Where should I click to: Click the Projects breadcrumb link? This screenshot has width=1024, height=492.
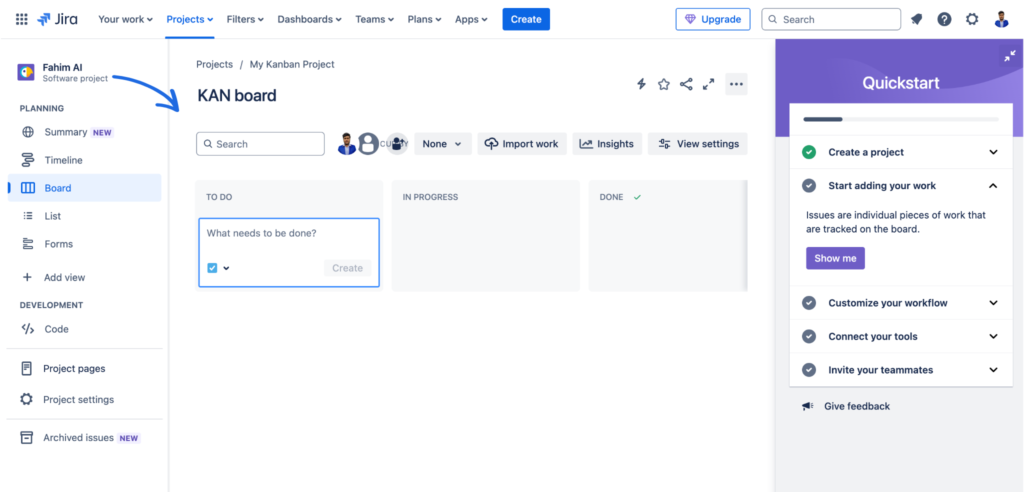tap(214, 64)
